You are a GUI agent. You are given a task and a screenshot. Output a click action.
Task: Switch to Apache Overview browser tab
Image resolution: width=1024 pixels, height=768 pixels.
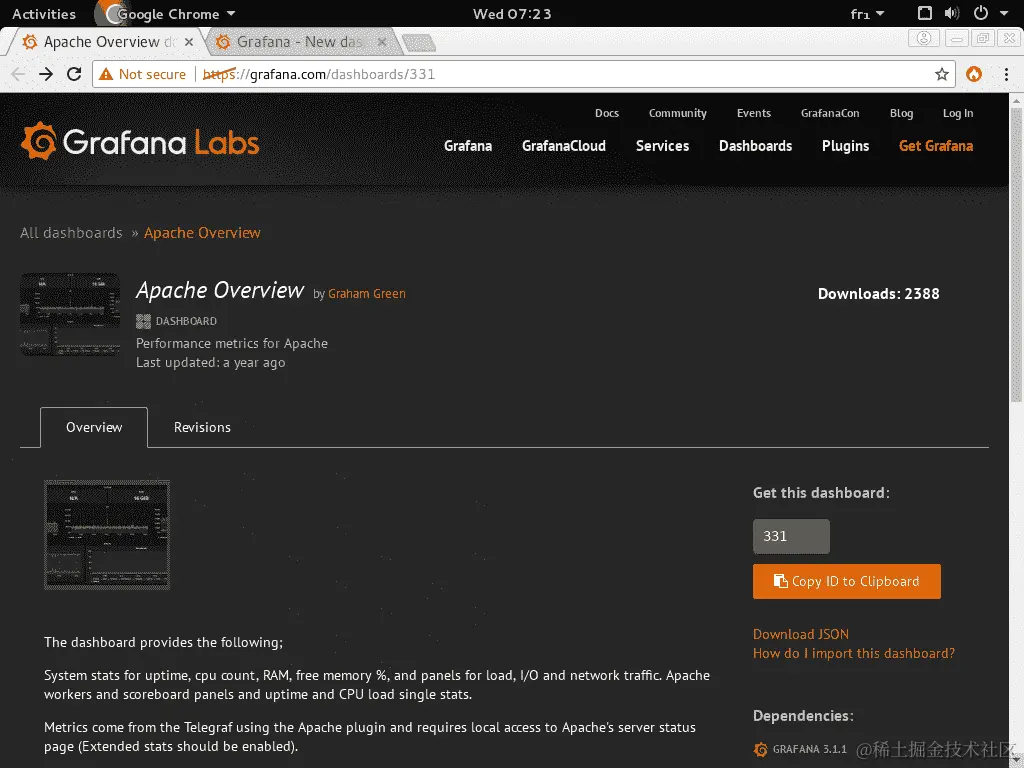point(104,42)
